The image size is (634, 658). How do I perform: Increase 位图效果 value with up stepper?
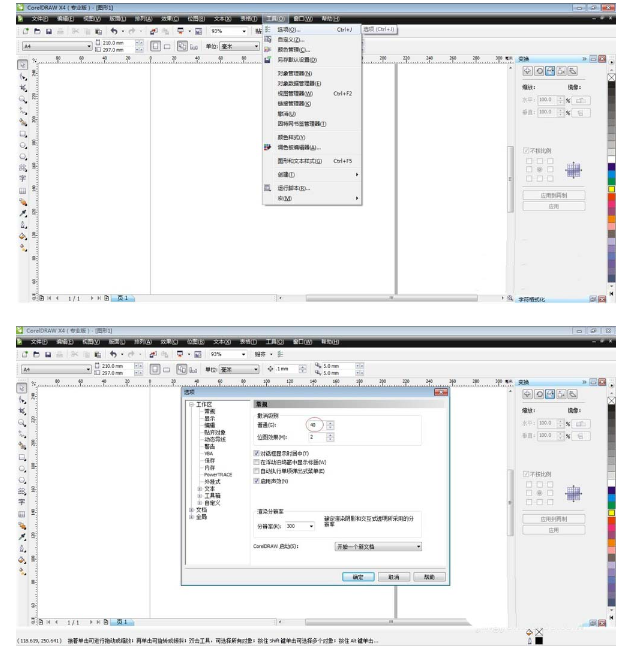click(330, 435)
